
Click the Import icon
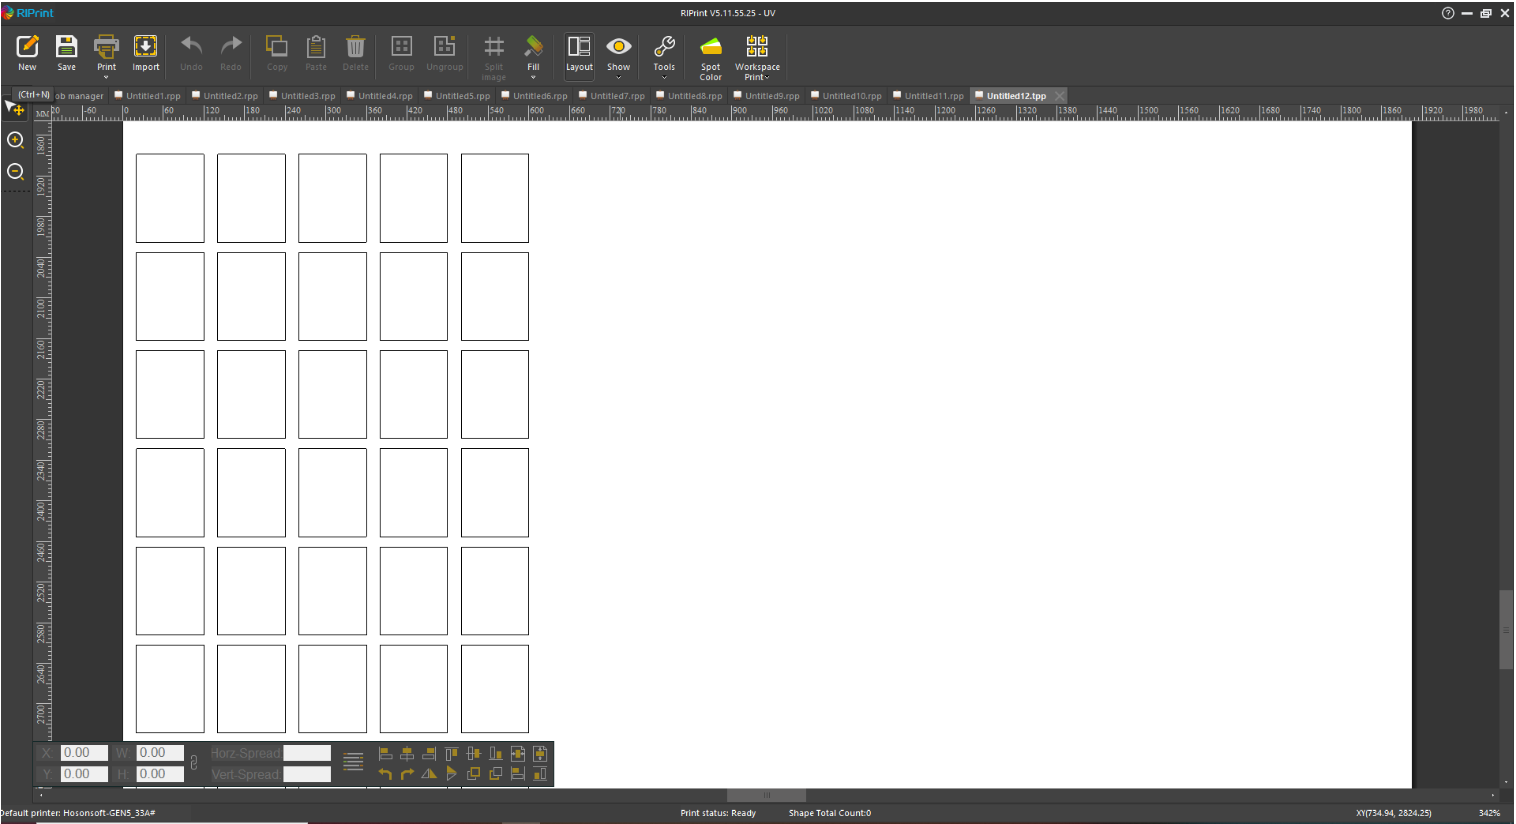coord(146,47)
